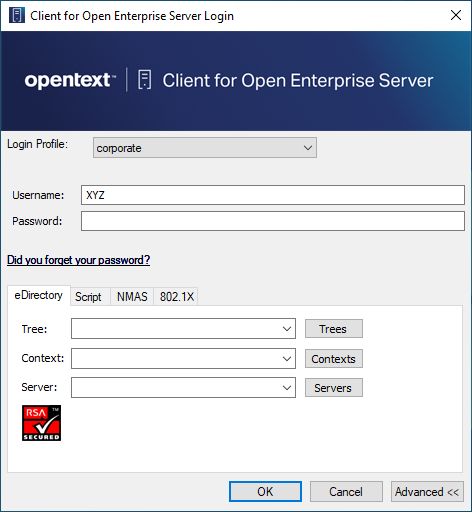Open the NMAS tab
The height and width of the screenshot is (512, 472).
click(x=132, y=297)
